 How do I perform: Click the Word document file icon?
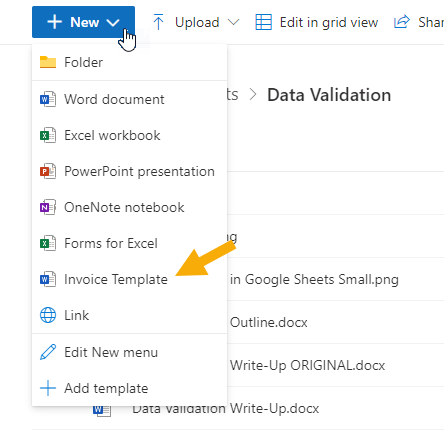point(48,99)
